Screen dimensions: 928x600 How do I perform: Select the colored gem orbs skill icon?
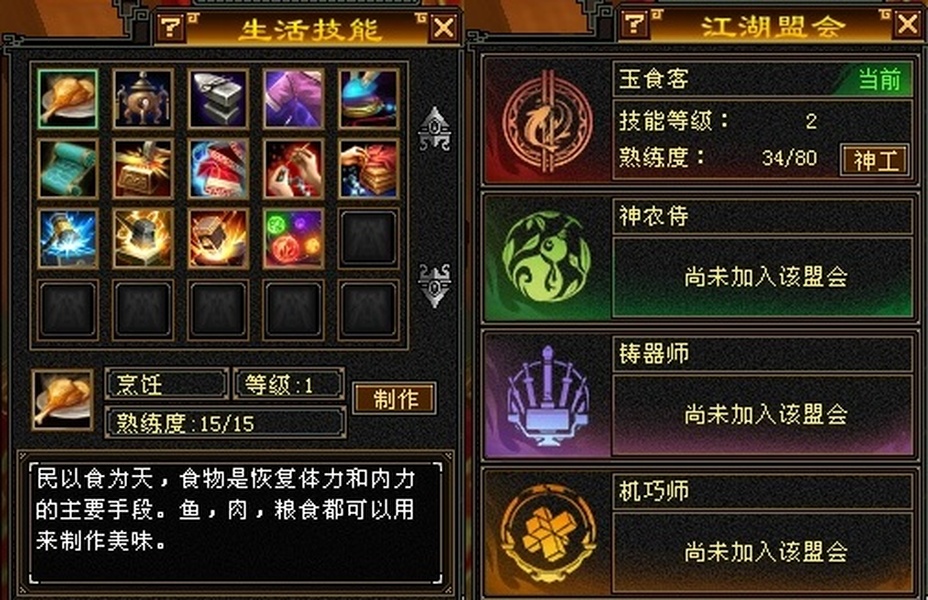[293, 238]
